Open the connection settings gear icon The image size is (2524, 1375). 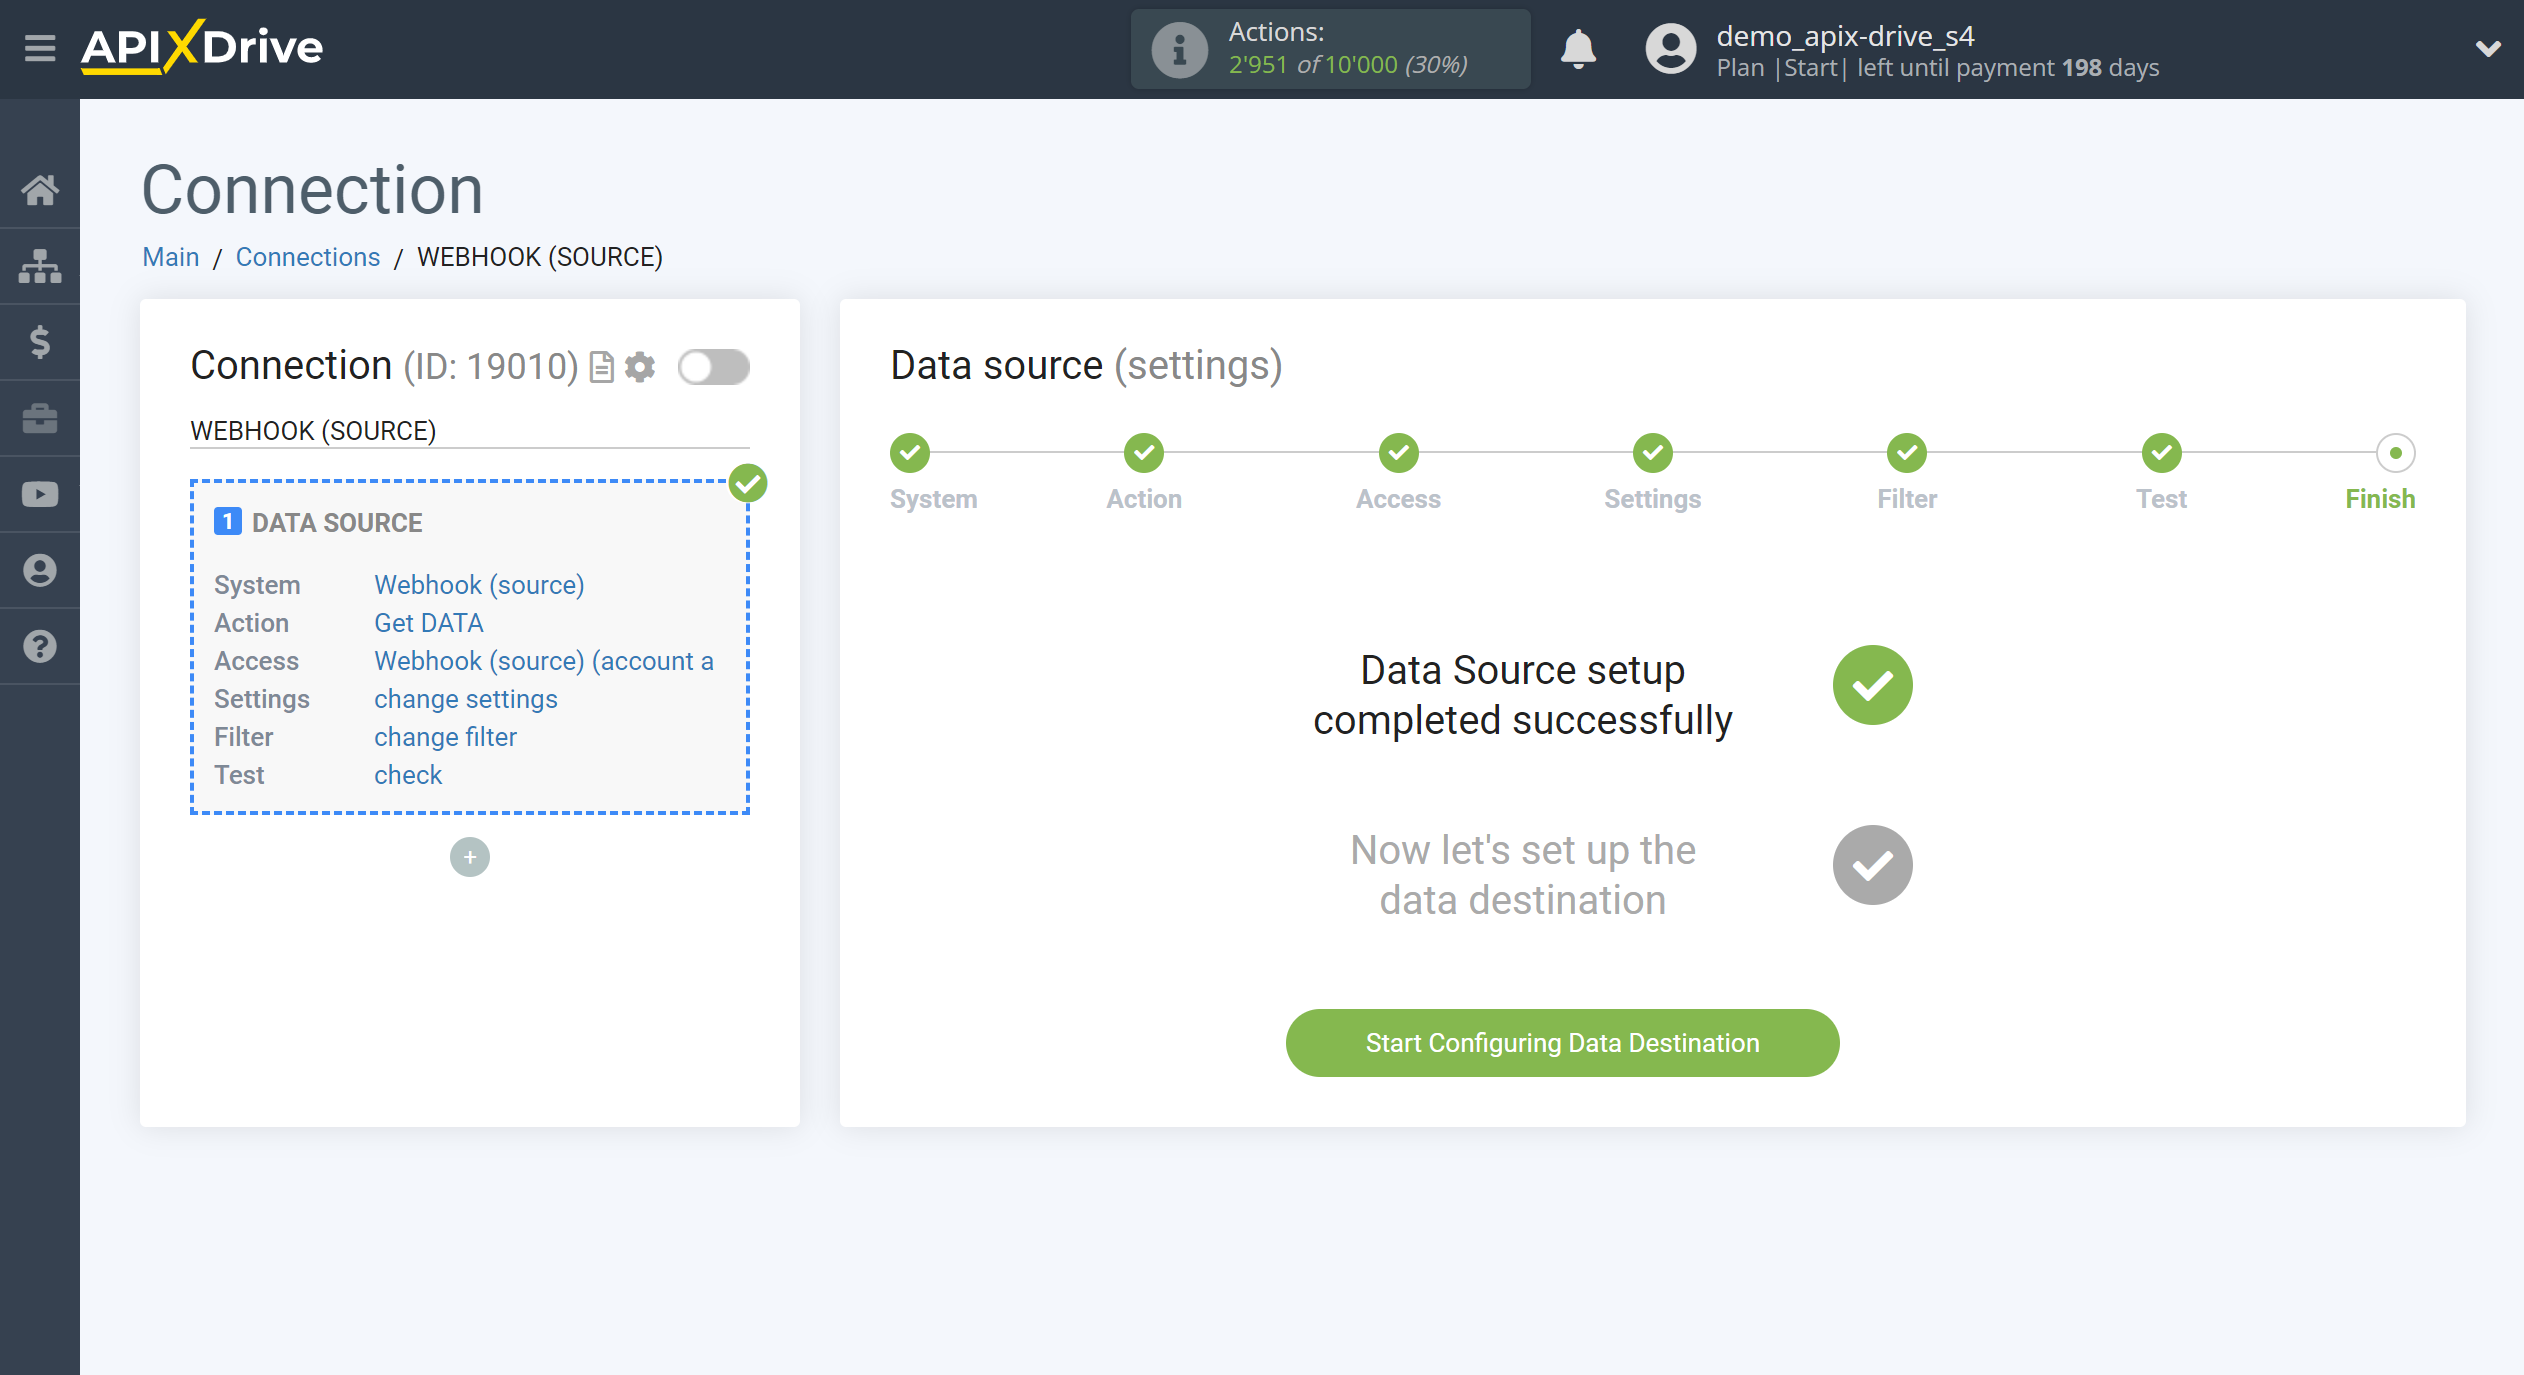tap(640, 366)
